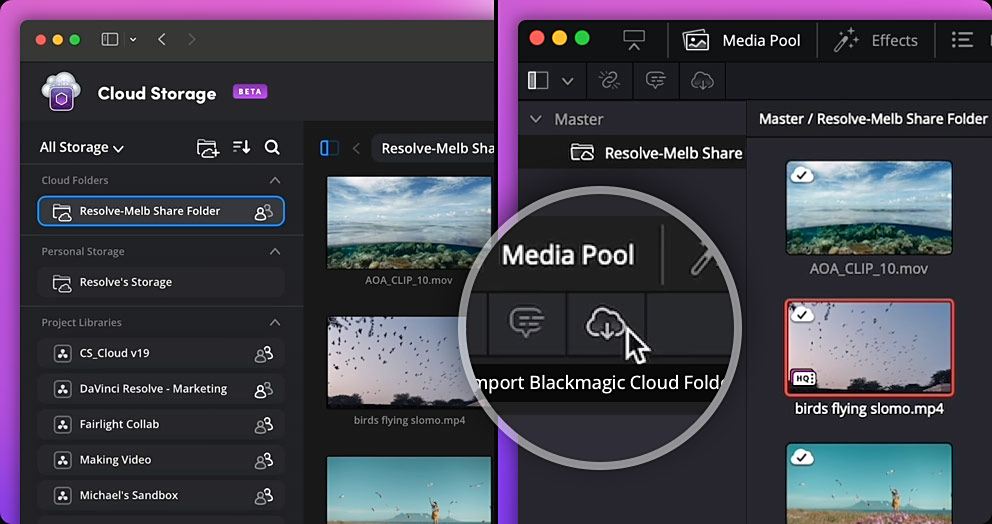Select AOA_CLIP_10.mov clip in Media Pool
The width and height of the screenshot is (992, 524).
[x=869, y=208]
